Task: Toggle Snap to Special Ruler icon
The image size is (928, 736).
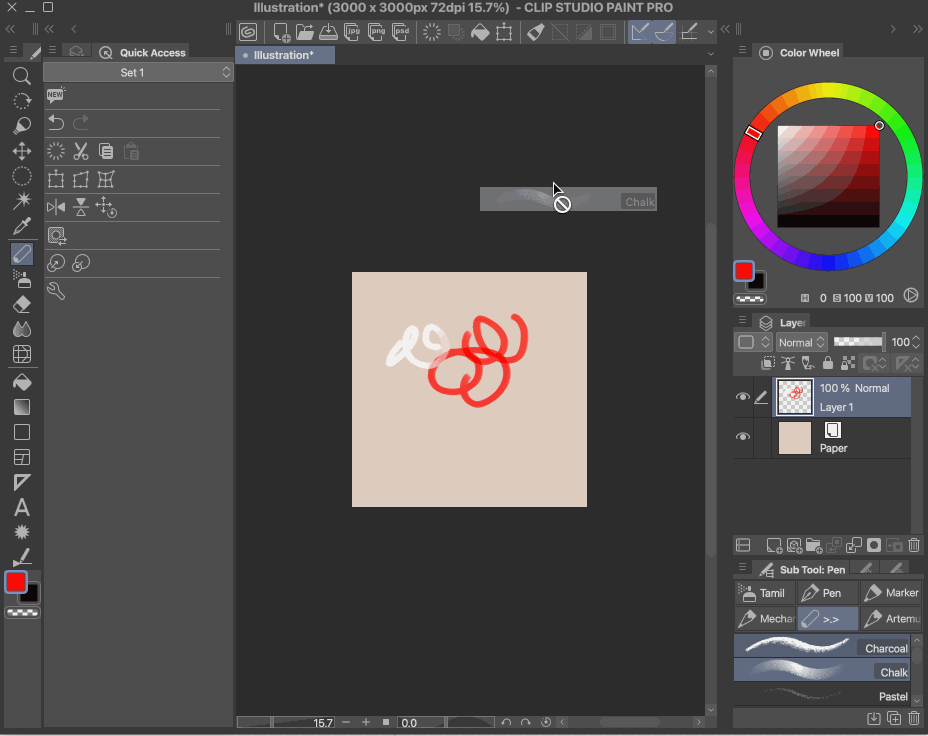Action: [x=664, y=32]
